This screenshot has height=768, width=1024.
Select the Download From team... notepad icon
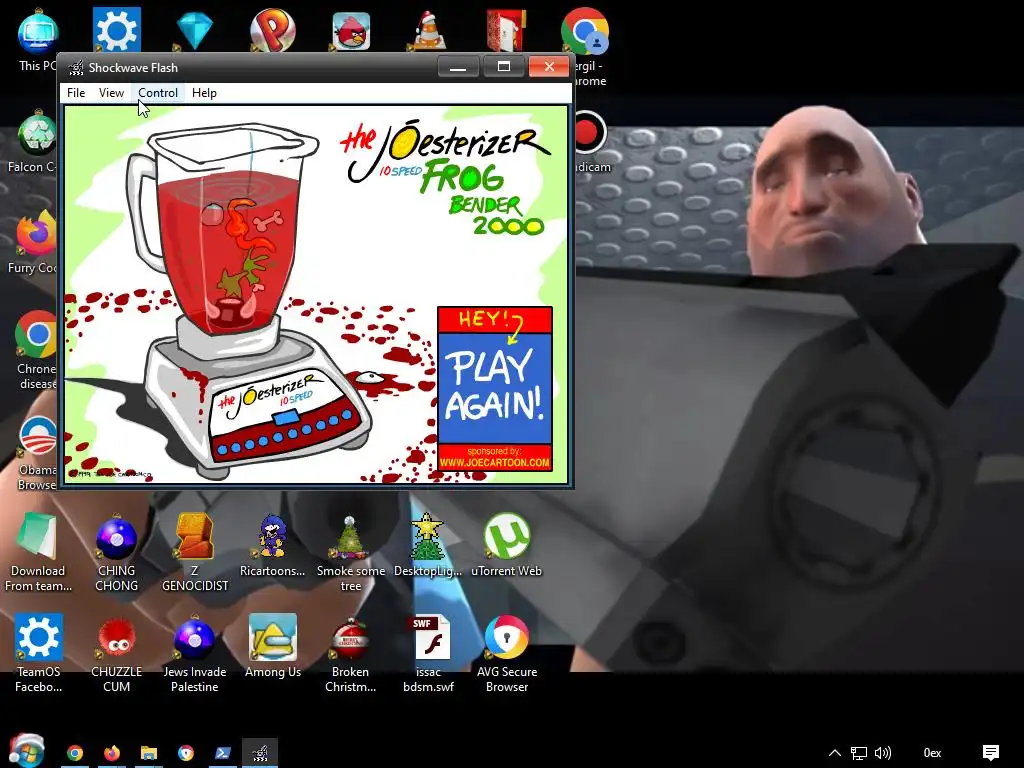click(38, 552)
